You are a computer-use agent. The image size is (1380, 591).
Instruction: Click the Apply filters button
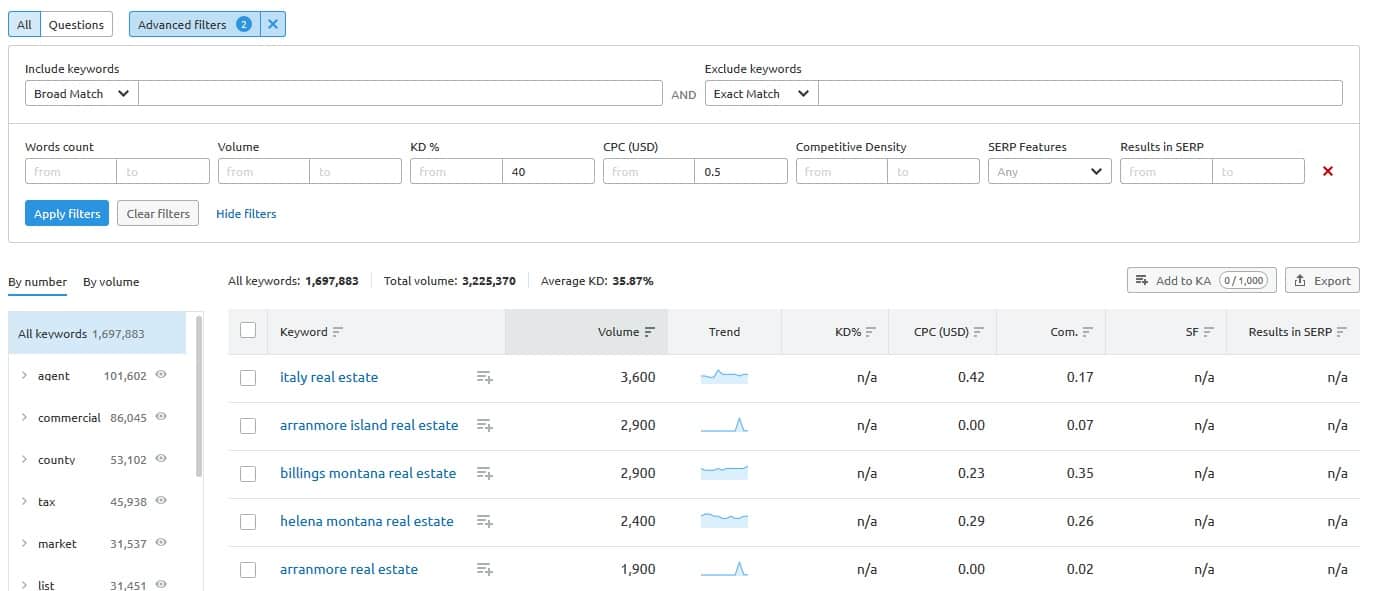pos(67,214)
